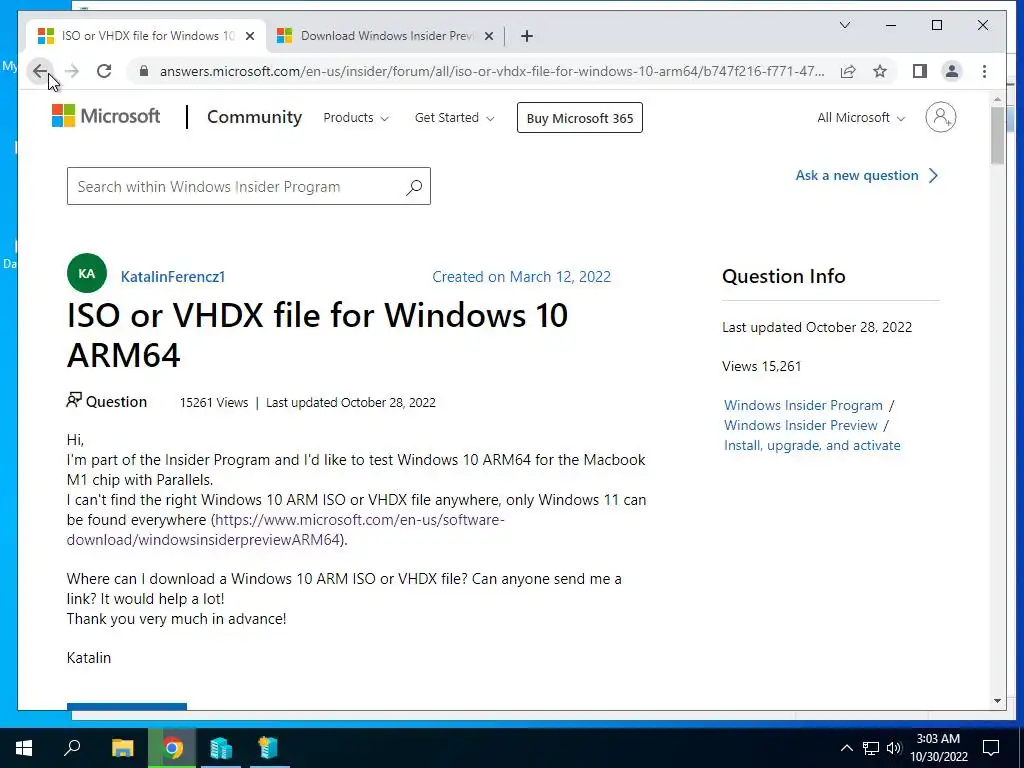Open File Explorer from taskbar

pos(122,748)
